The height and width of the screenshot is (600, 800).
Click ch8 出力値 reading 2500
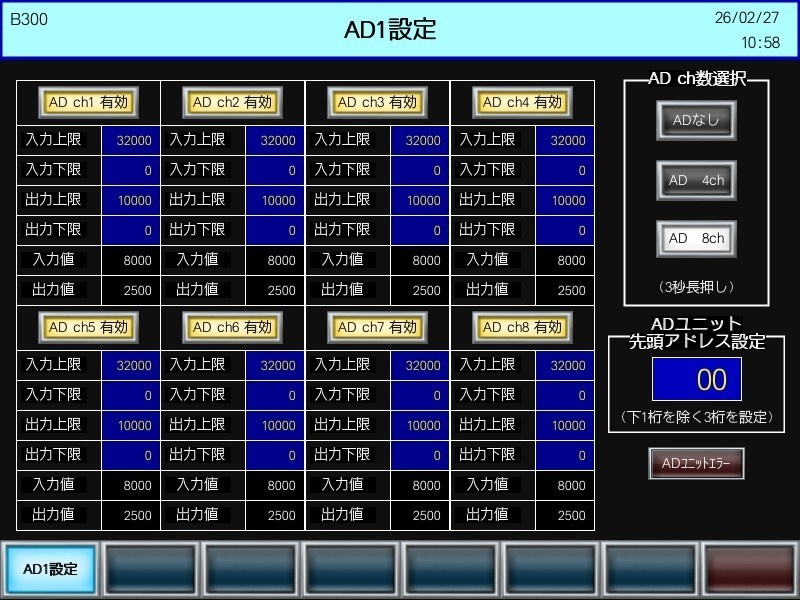pos(565,516)
